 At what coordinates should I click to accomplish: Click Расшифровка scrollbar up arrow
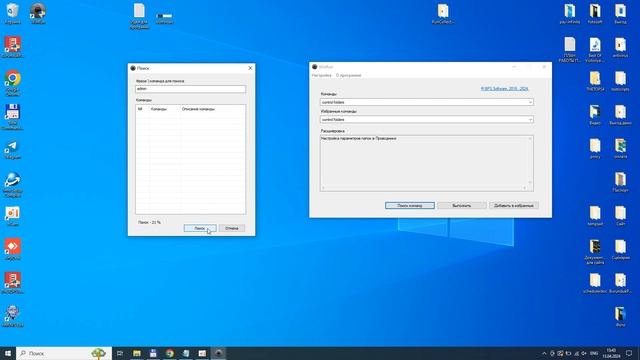530,139
